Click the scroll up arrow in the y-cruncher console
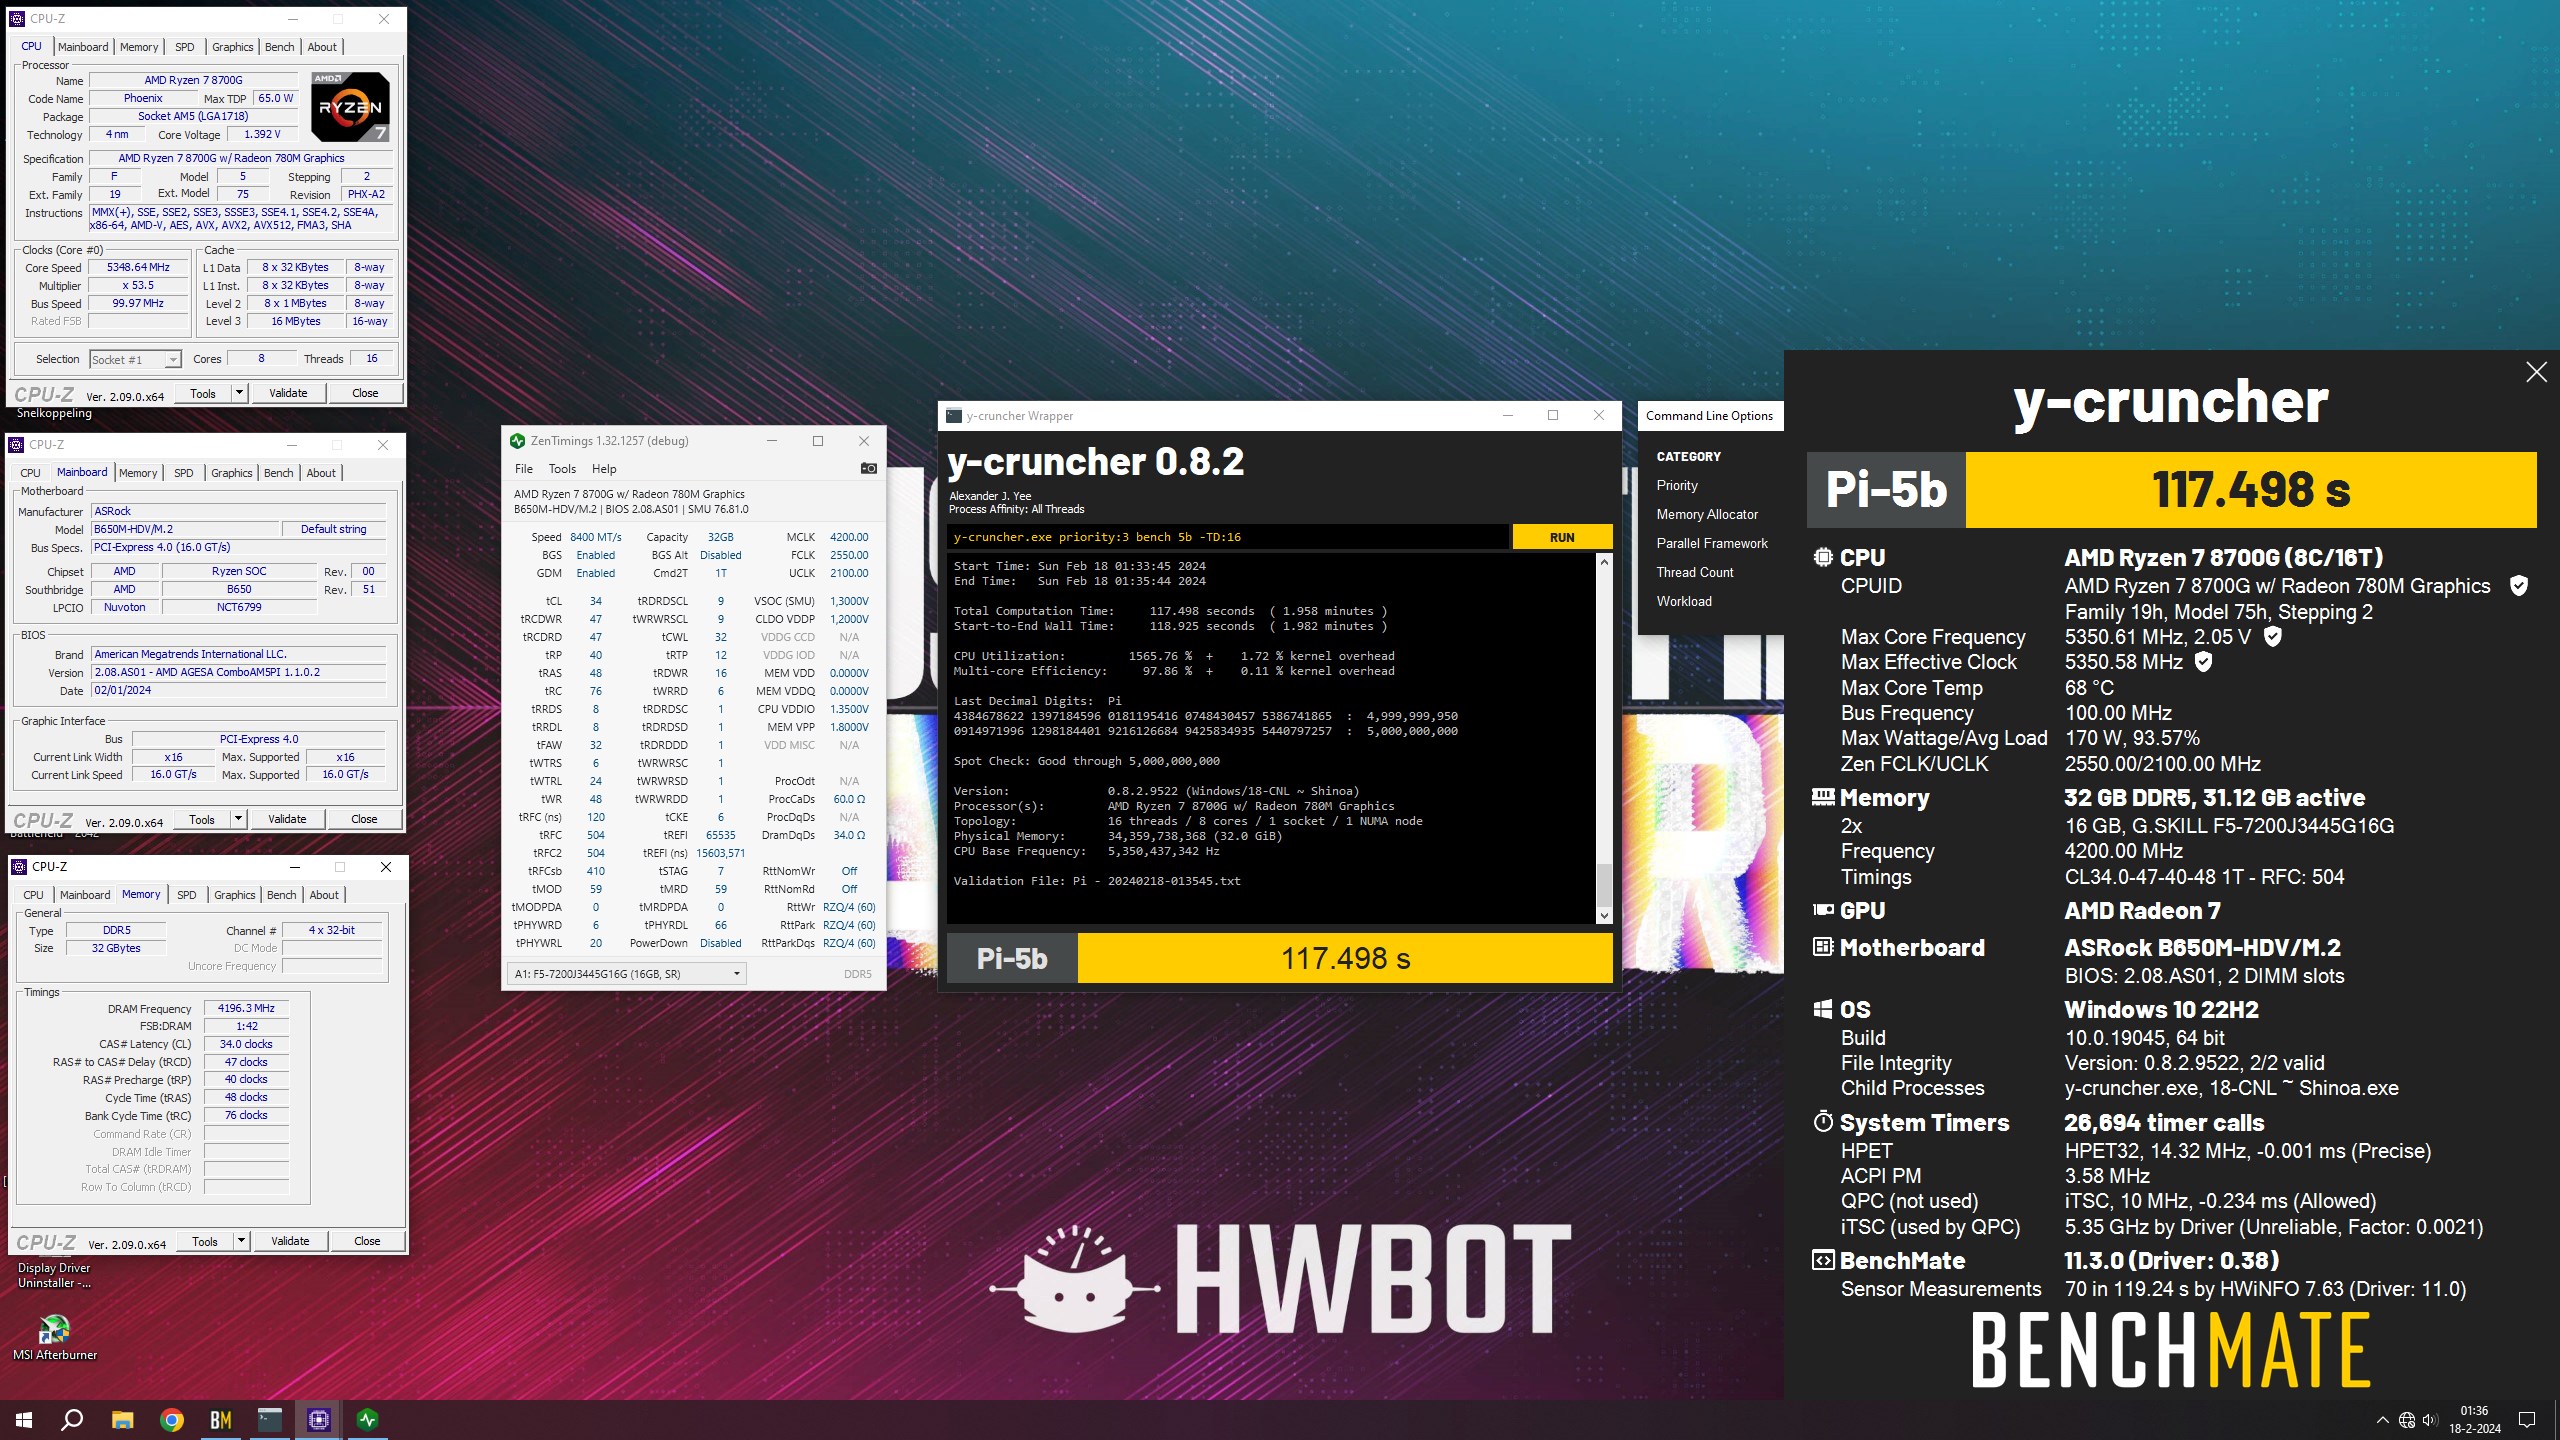Image resolution: width=2560 pixels, height=1440 pixels. pyautogui.click(x=1604, y=562)
